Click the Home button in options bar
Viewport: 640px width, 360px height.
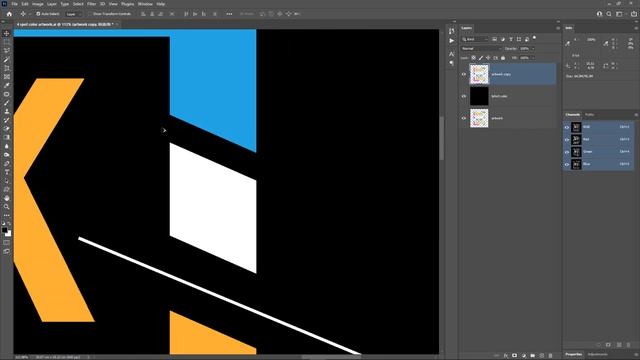point(9,14)
